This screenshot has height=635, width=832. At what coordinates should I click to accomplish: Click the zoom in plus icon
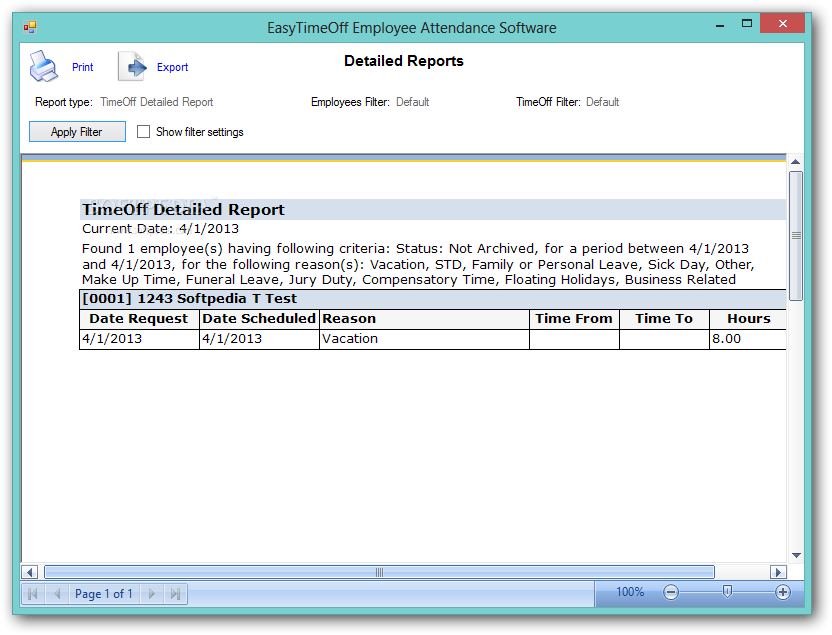coord(783,592)
